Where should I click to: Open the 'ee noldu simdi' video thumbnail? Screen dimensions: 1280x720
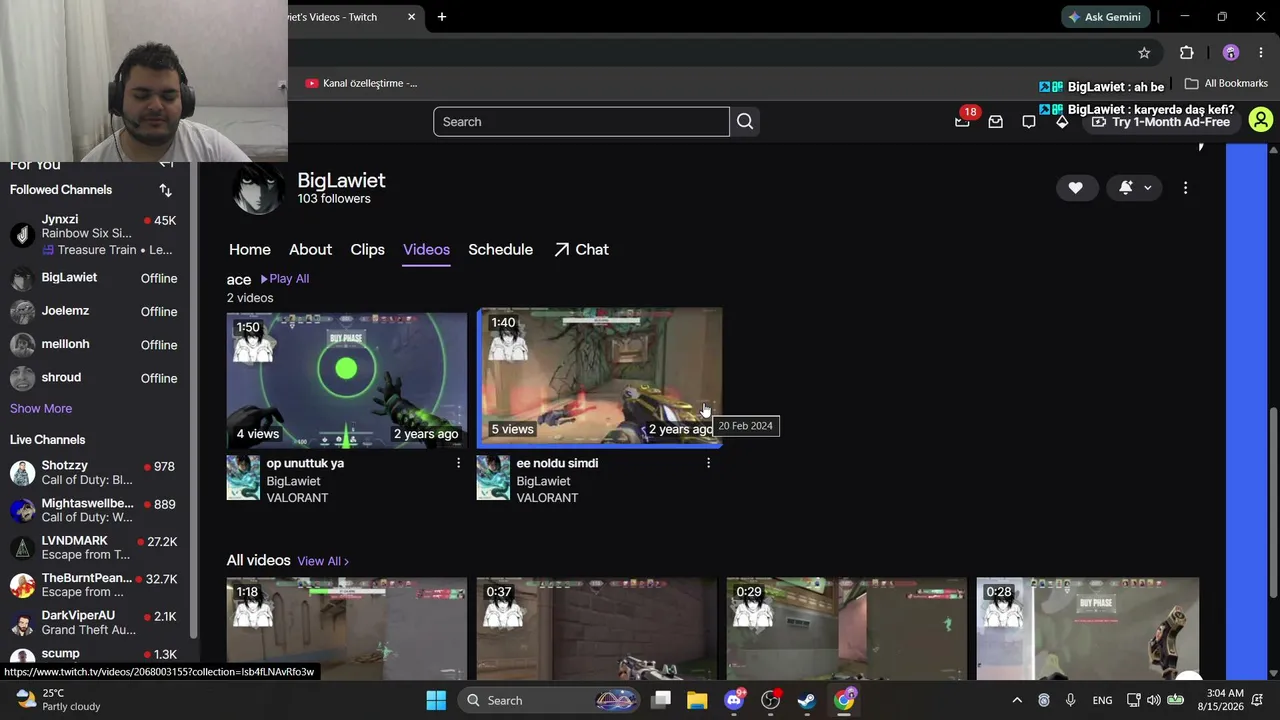click(600, 378)
